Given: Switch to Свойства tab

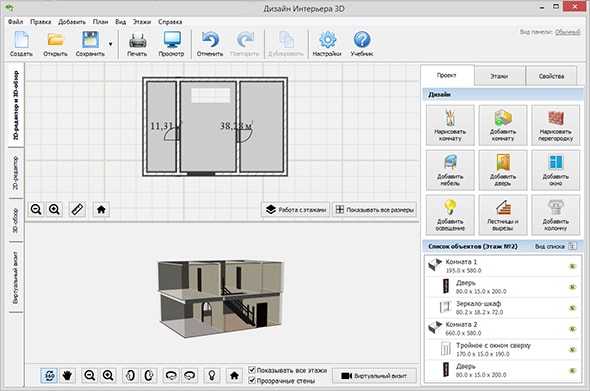Looking at the screenshot, I should coord(551,76).
